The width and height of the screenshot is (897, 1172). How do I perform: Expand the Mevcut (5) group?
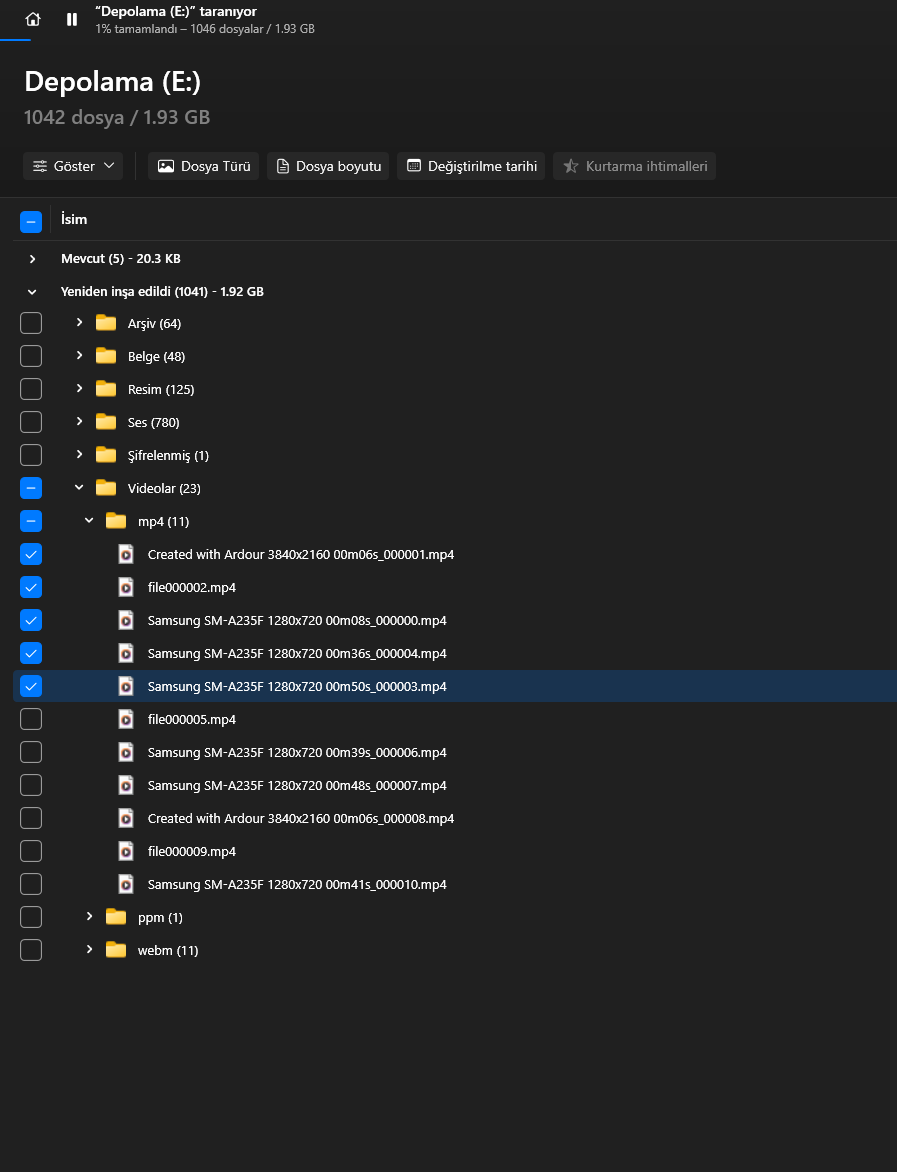click(32, 259)
